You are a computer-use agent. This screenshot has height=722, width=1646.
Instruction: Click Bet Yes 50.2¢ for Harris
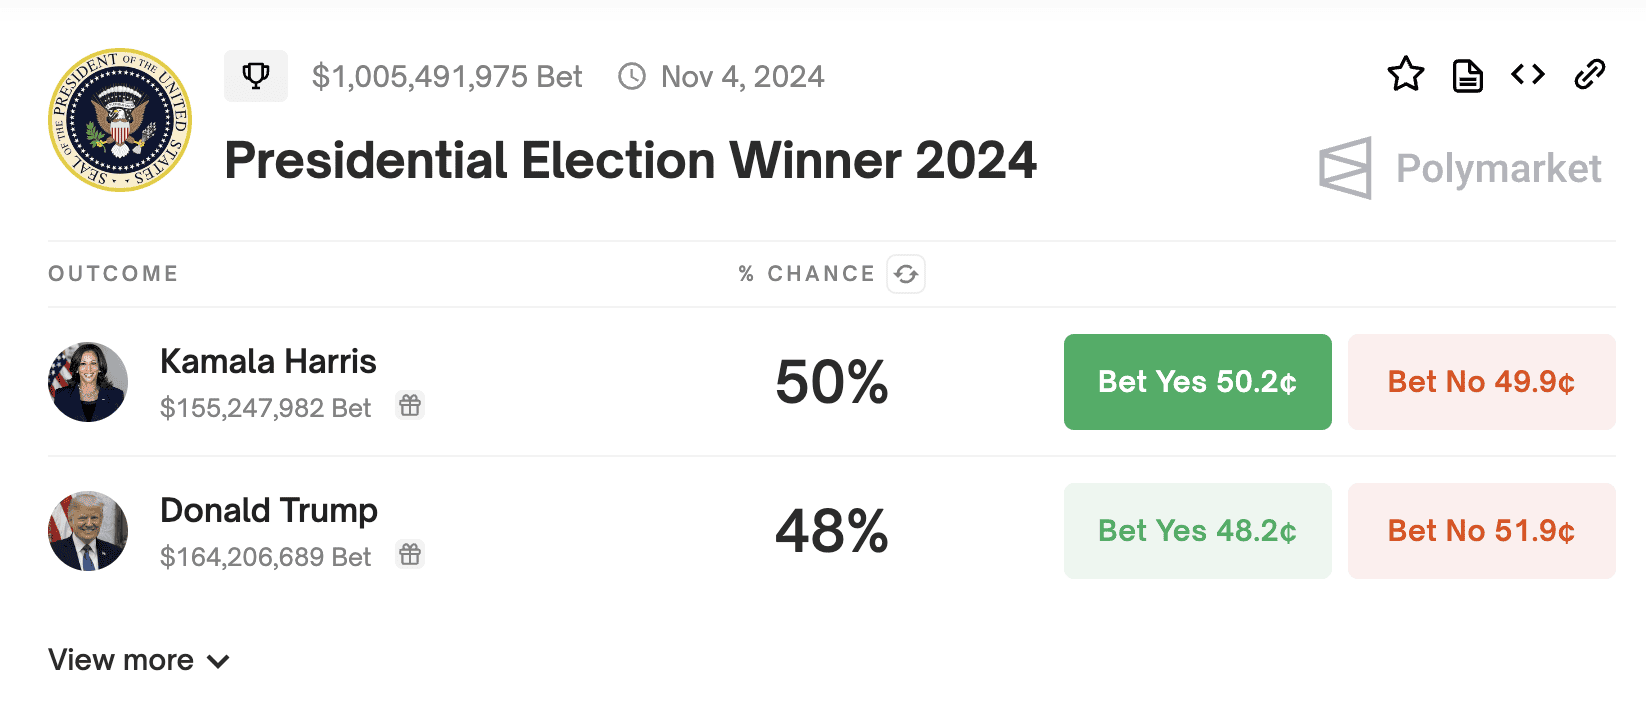click(1197, 382)
